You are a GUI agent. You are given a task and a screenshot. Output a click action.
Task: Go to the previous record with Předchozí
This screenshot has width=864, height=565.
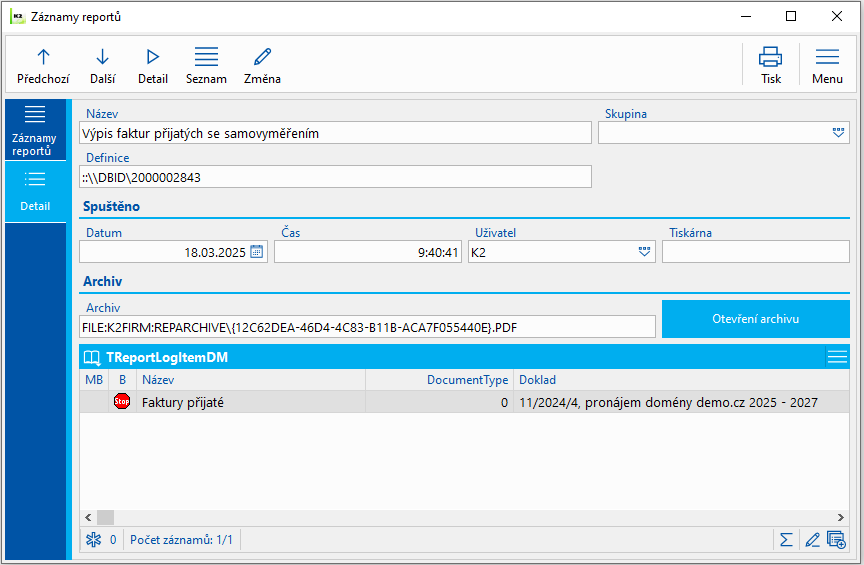[x=43, y=66]
